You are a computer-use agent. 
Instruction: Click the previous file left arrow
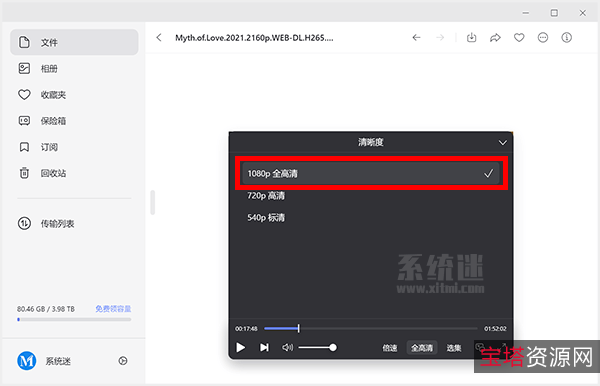(416, 37)
